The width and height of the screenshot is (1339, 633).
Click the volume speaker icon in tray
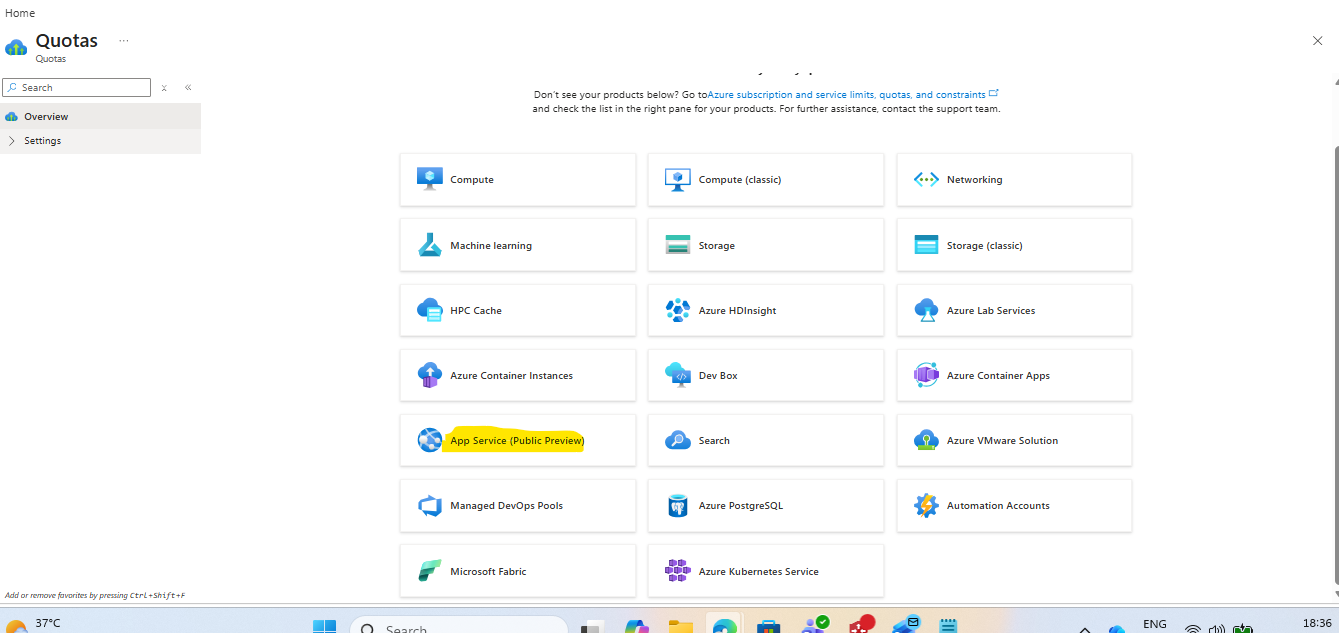tap(1217, 629)
